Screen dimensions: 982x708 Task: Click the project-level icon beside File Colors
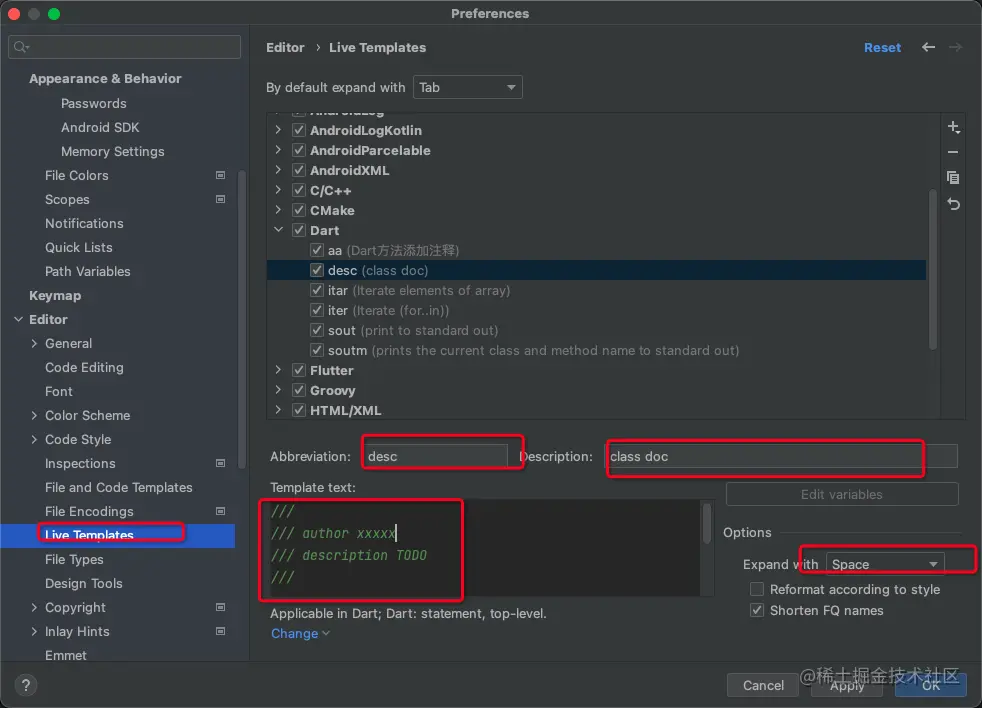pos(220,175)
